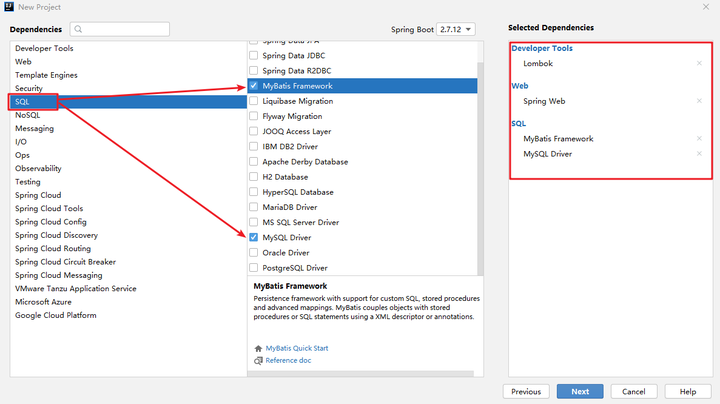Open MyBatis Quick Start link
This screenshot has height=404, width=720.
[x=297, y=348]
